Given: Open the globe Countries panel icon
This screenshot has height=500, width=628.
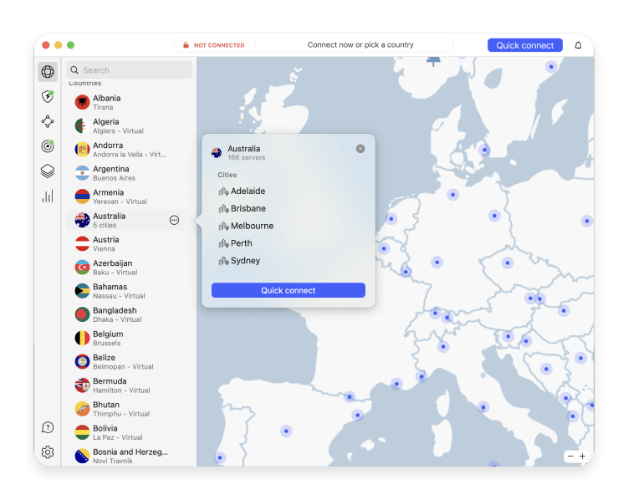Looking at the screenshot, I should [x=48, y=72].
